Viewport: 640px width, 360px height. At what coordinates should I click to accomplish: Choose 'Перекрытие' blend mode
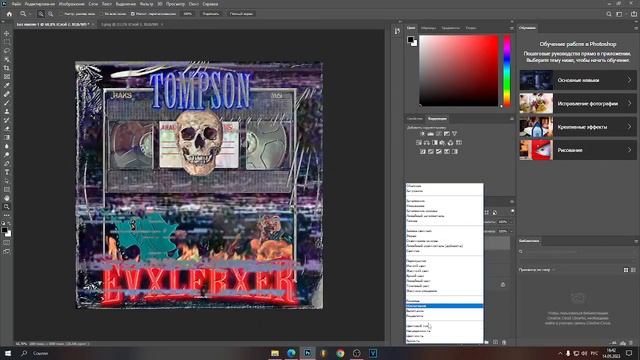[416, 261]
